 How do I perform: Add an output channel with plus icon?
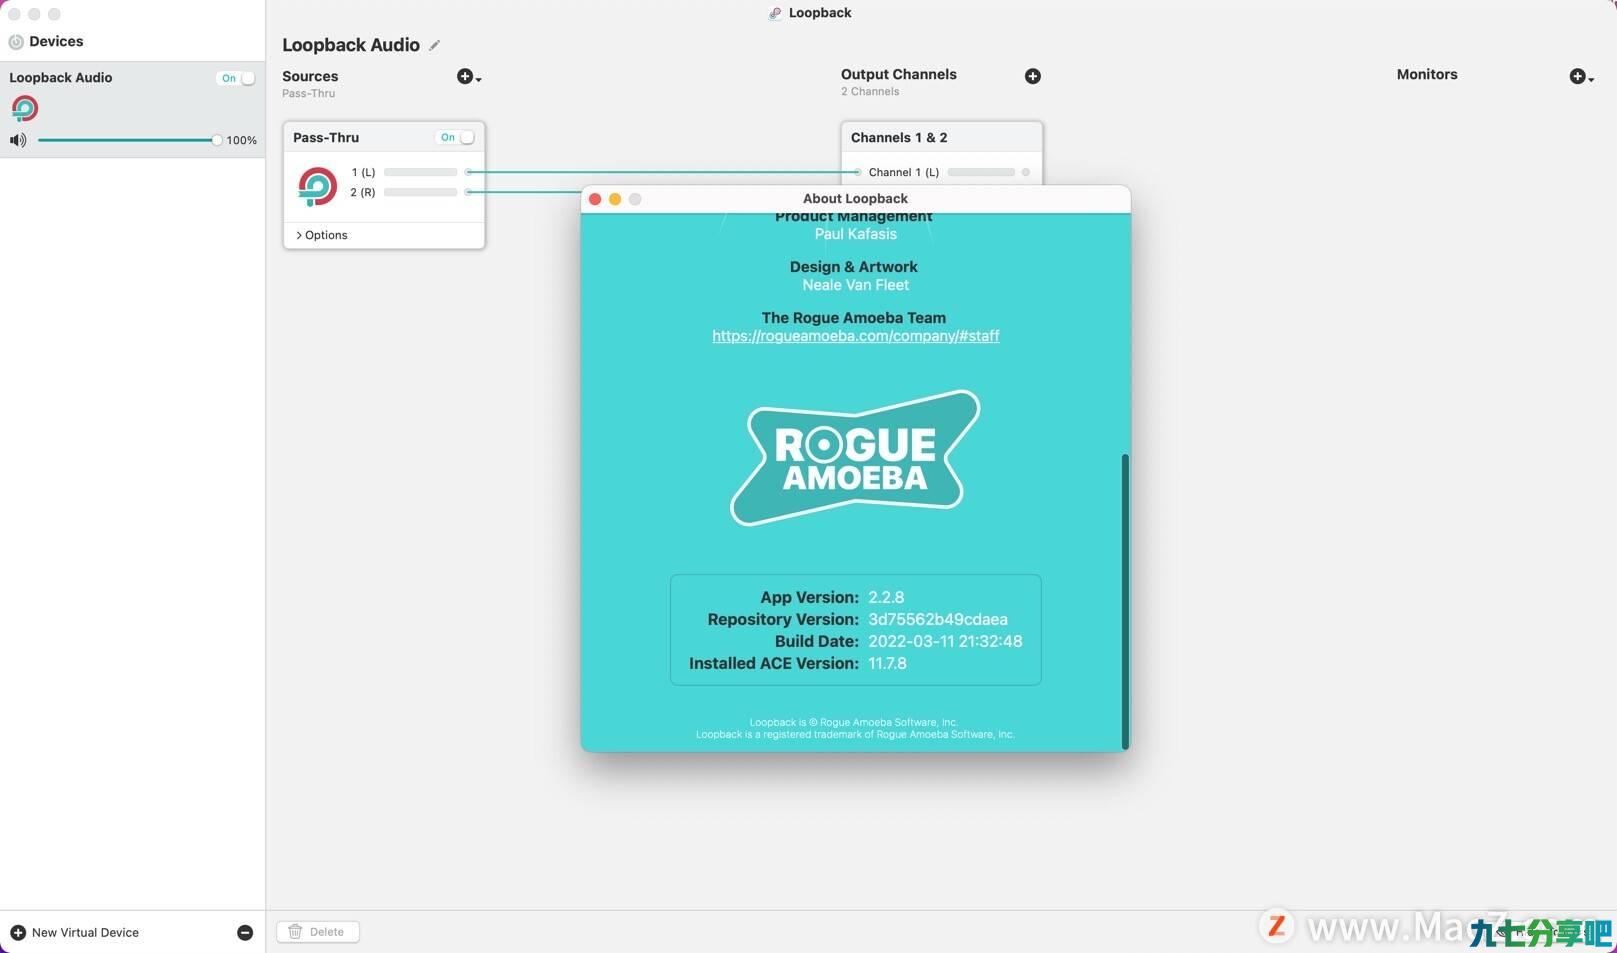pos(1033,76)
